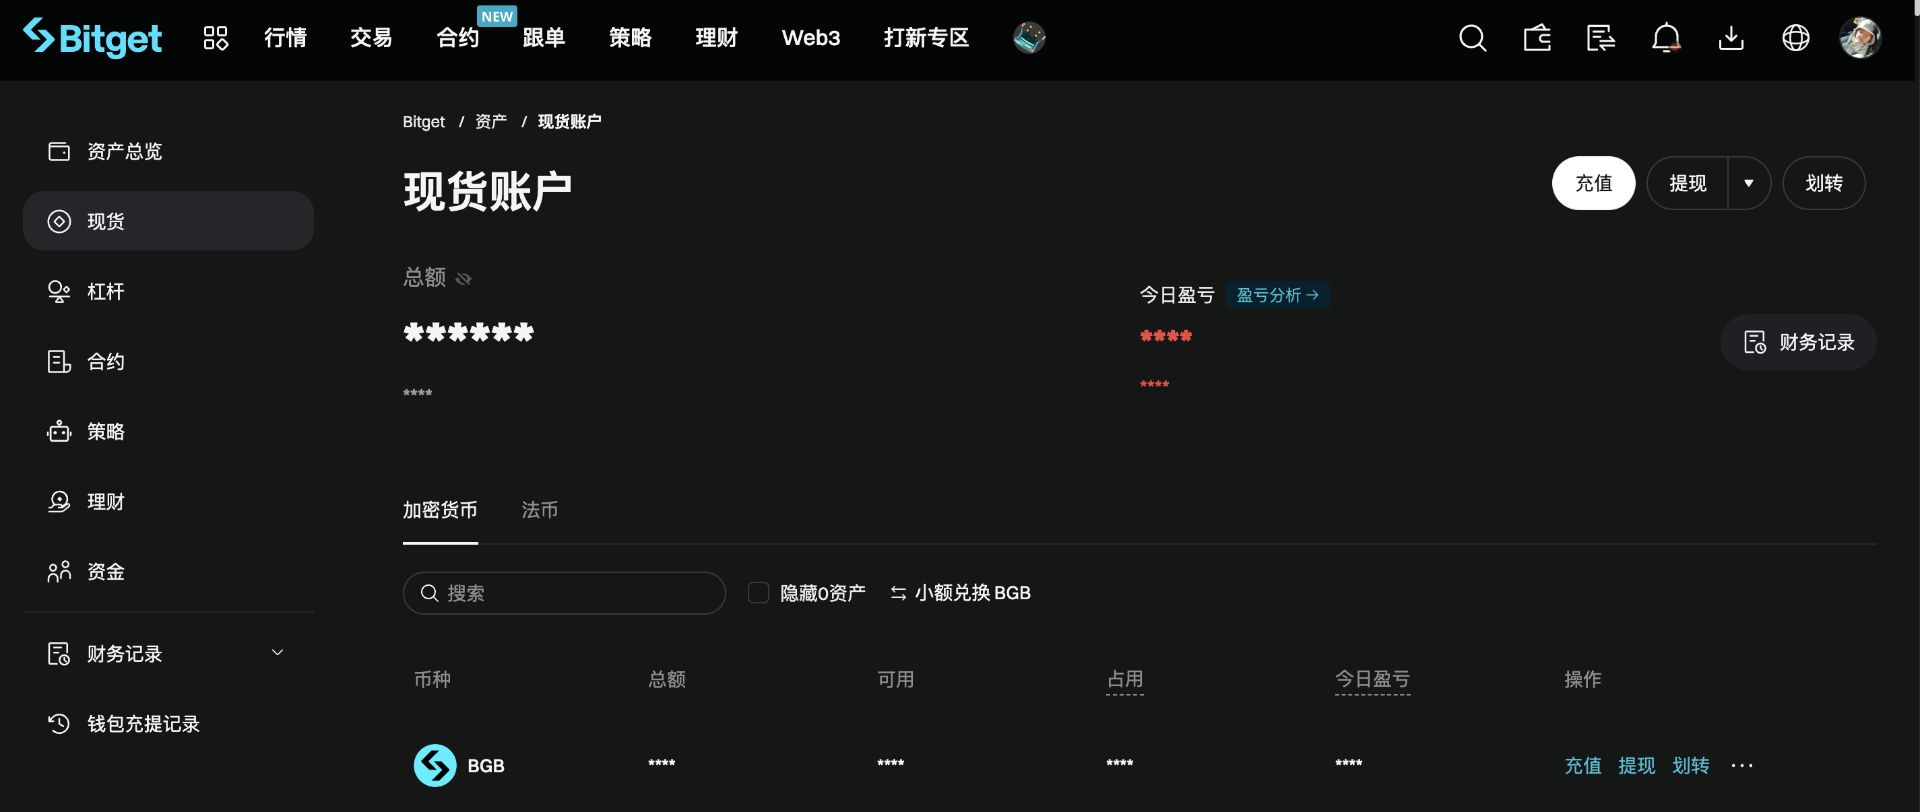
Task: Click 提现 link in the BGB row
Action: [1637, 766]
